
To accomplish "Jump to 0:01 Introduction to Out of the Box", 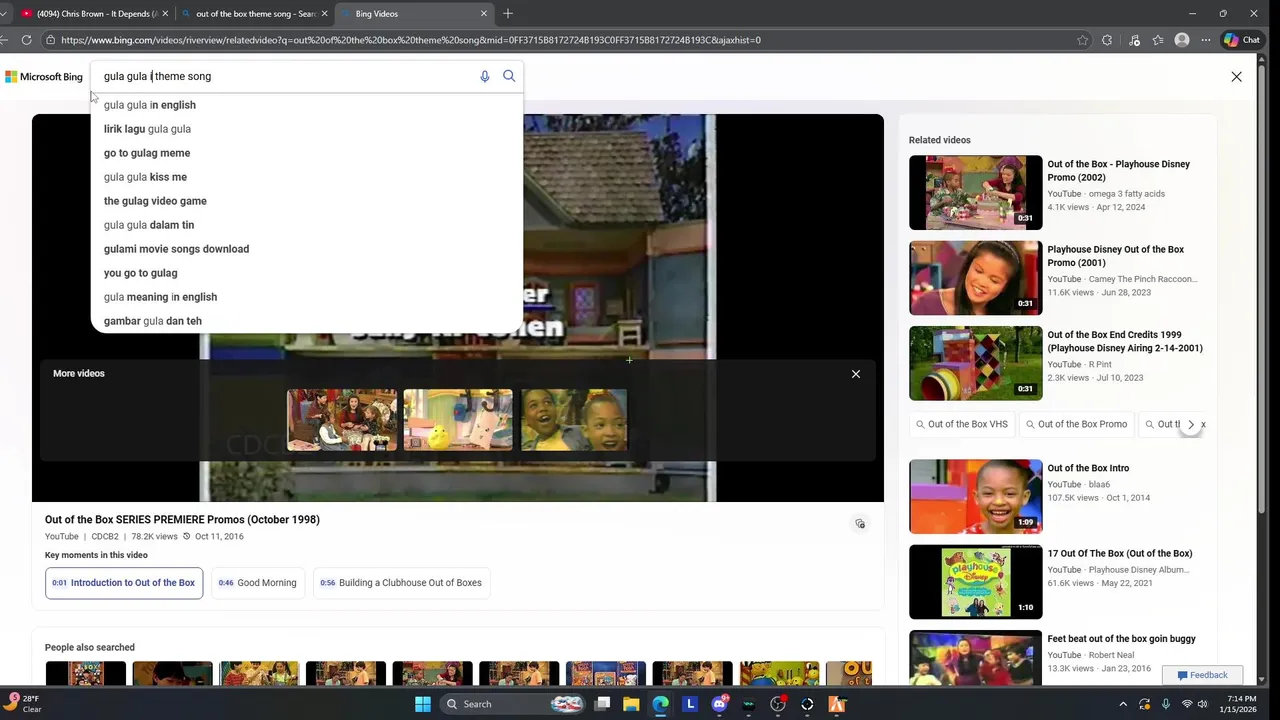I will 124,583.
